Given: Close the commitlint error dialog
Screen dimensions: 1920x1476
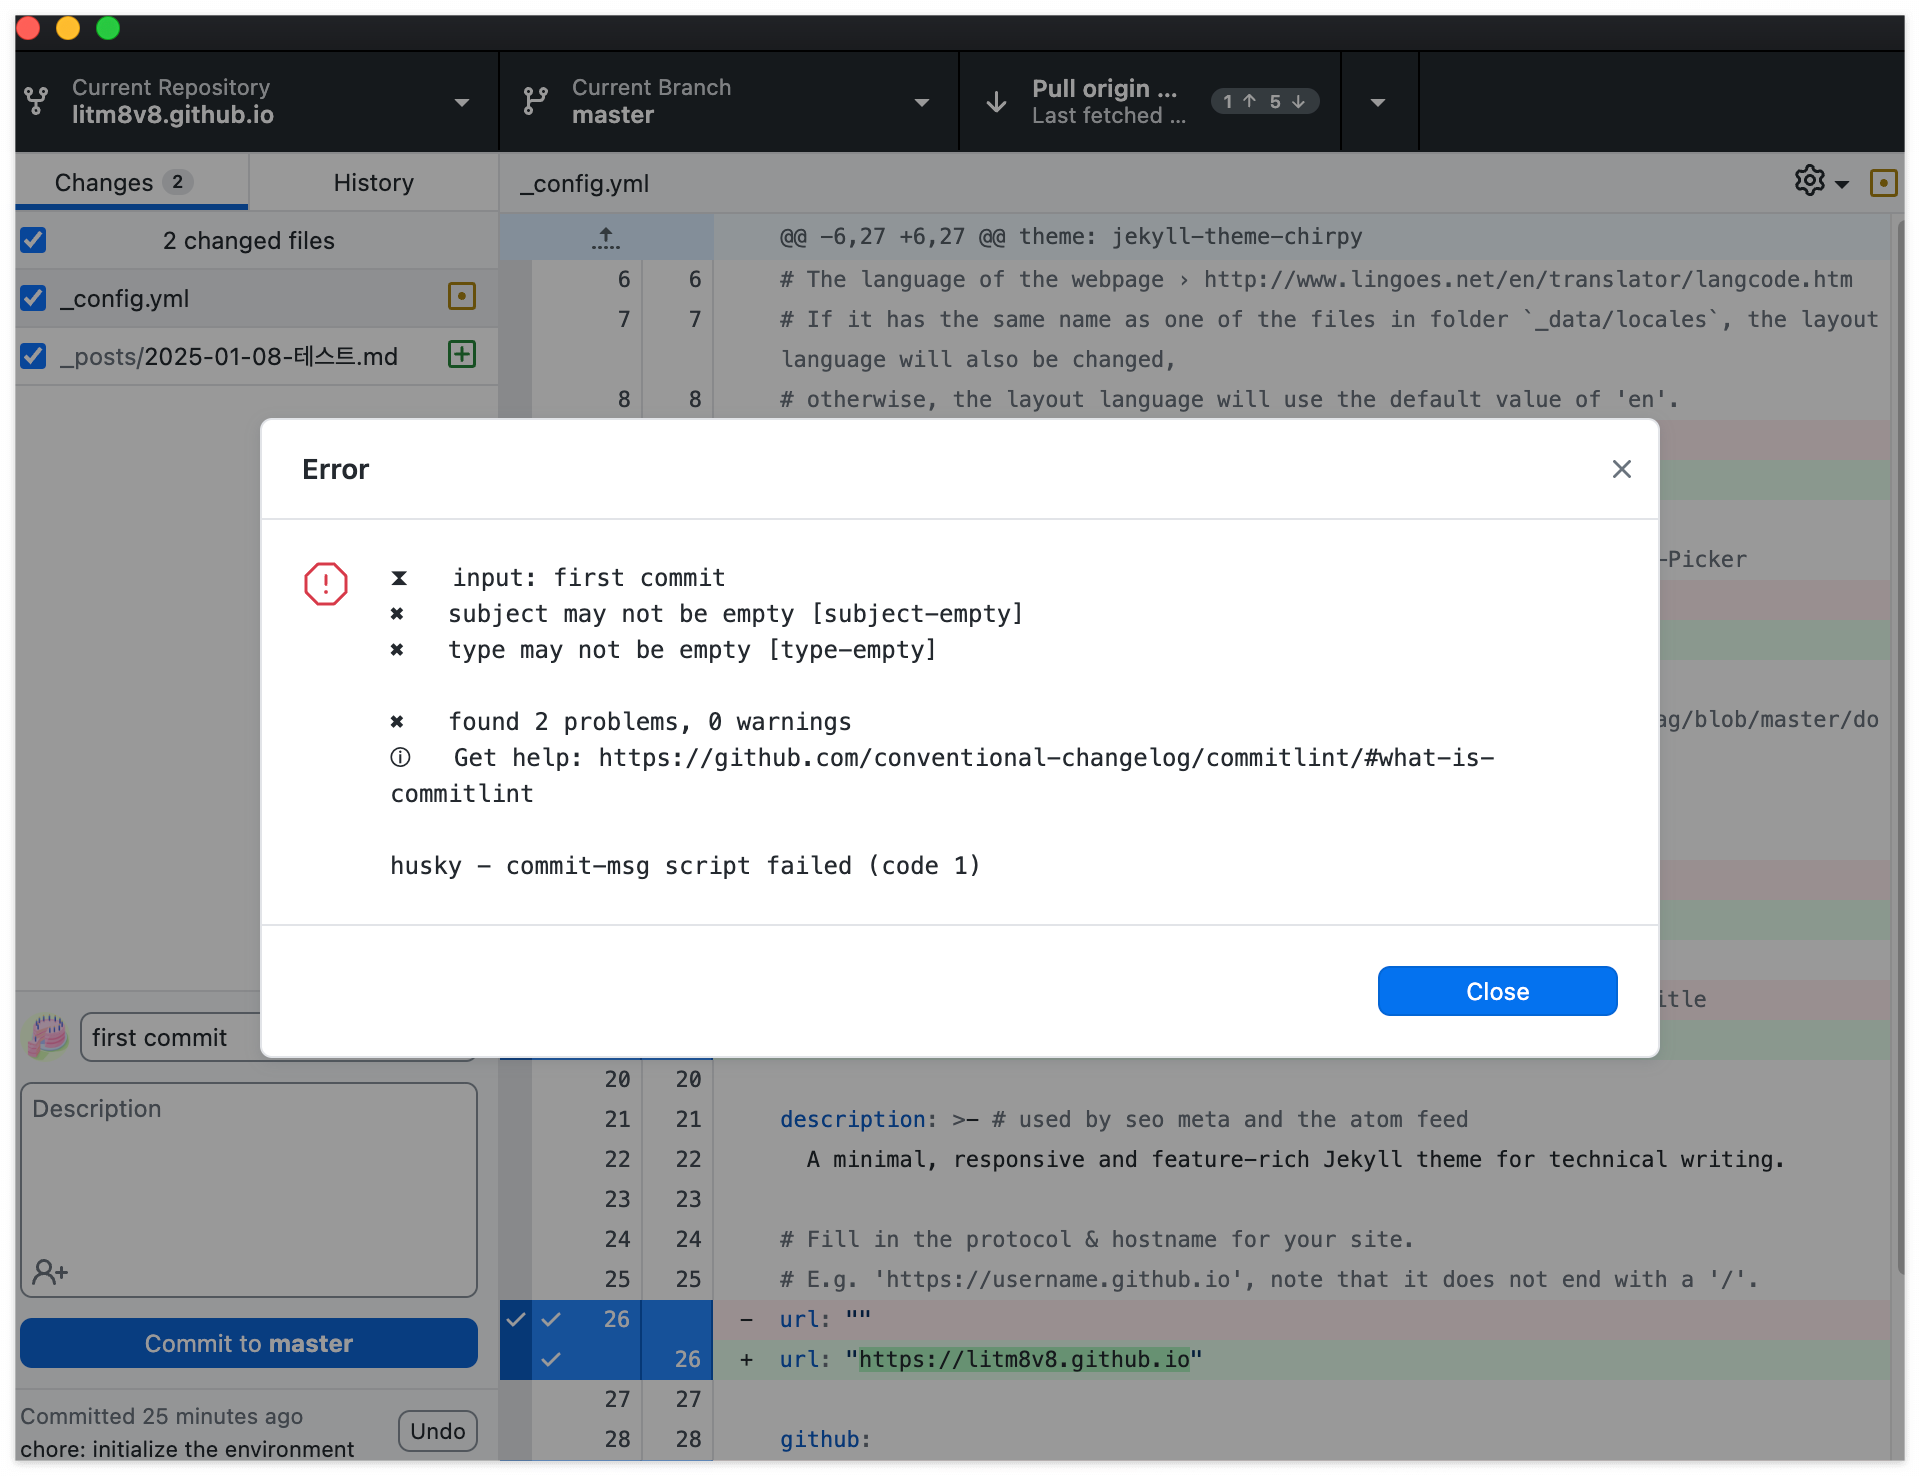Looking at the screenshot, I should click(x=1497, y=990).
